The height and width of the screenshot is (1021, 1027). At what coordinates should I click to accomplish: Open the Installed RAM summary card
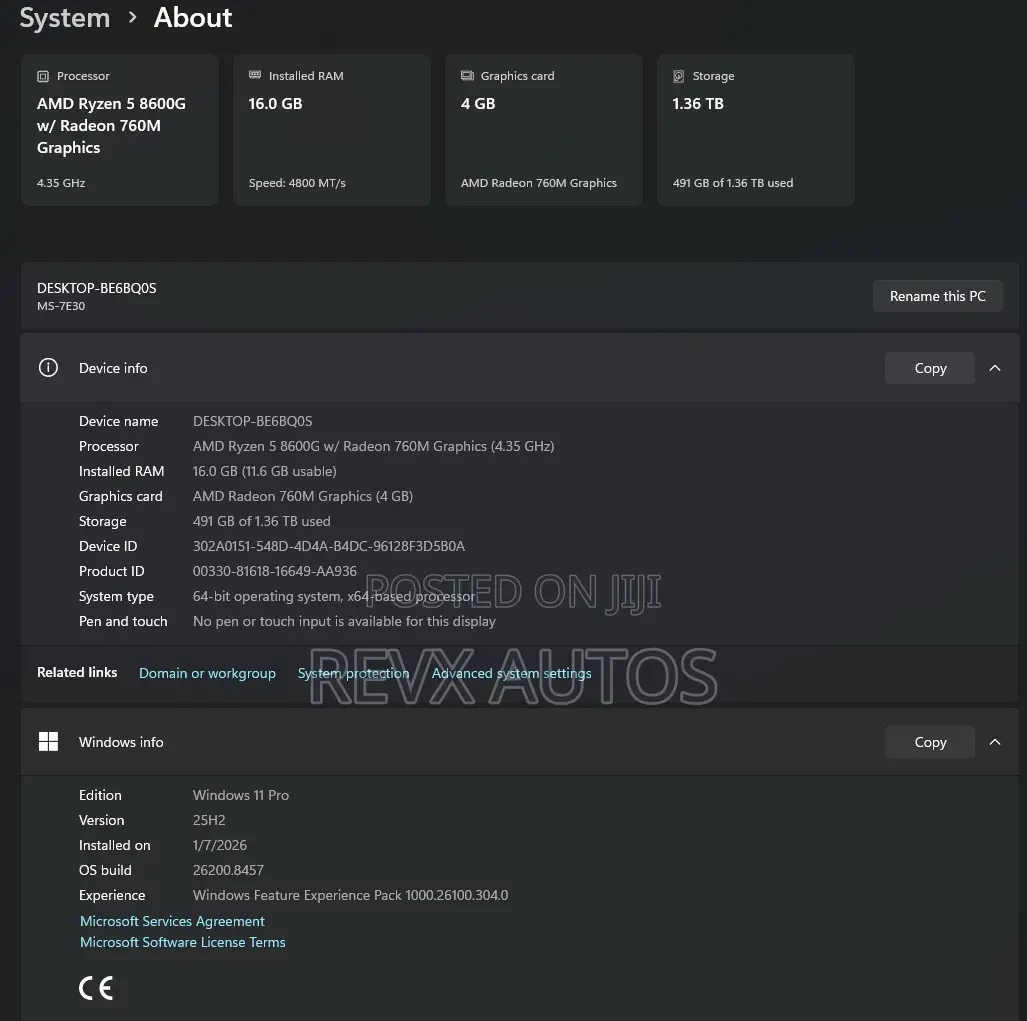point(332,130)
